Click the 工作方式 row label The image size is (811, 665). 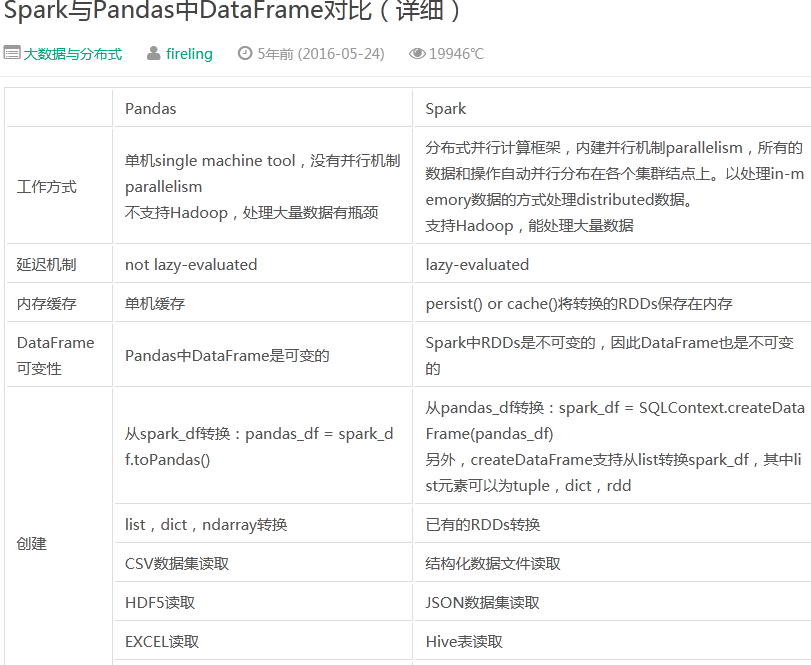(59, 186)
